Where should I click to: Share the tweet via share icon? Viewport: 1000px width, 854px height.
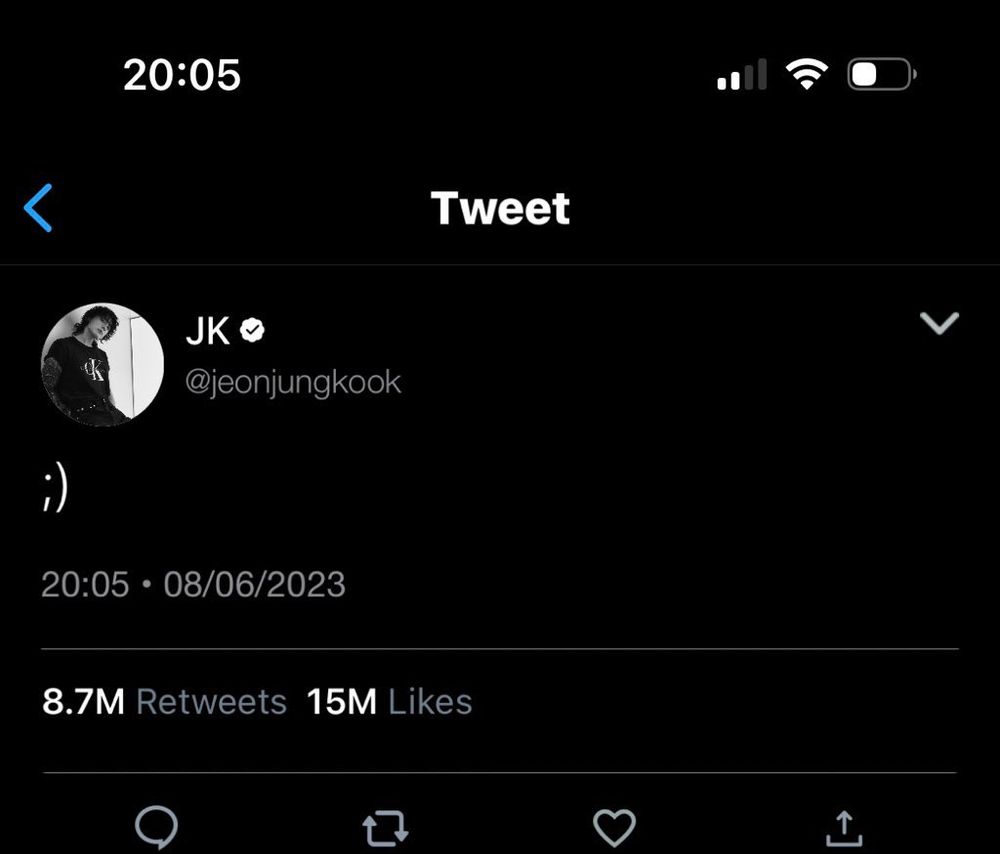843,827
